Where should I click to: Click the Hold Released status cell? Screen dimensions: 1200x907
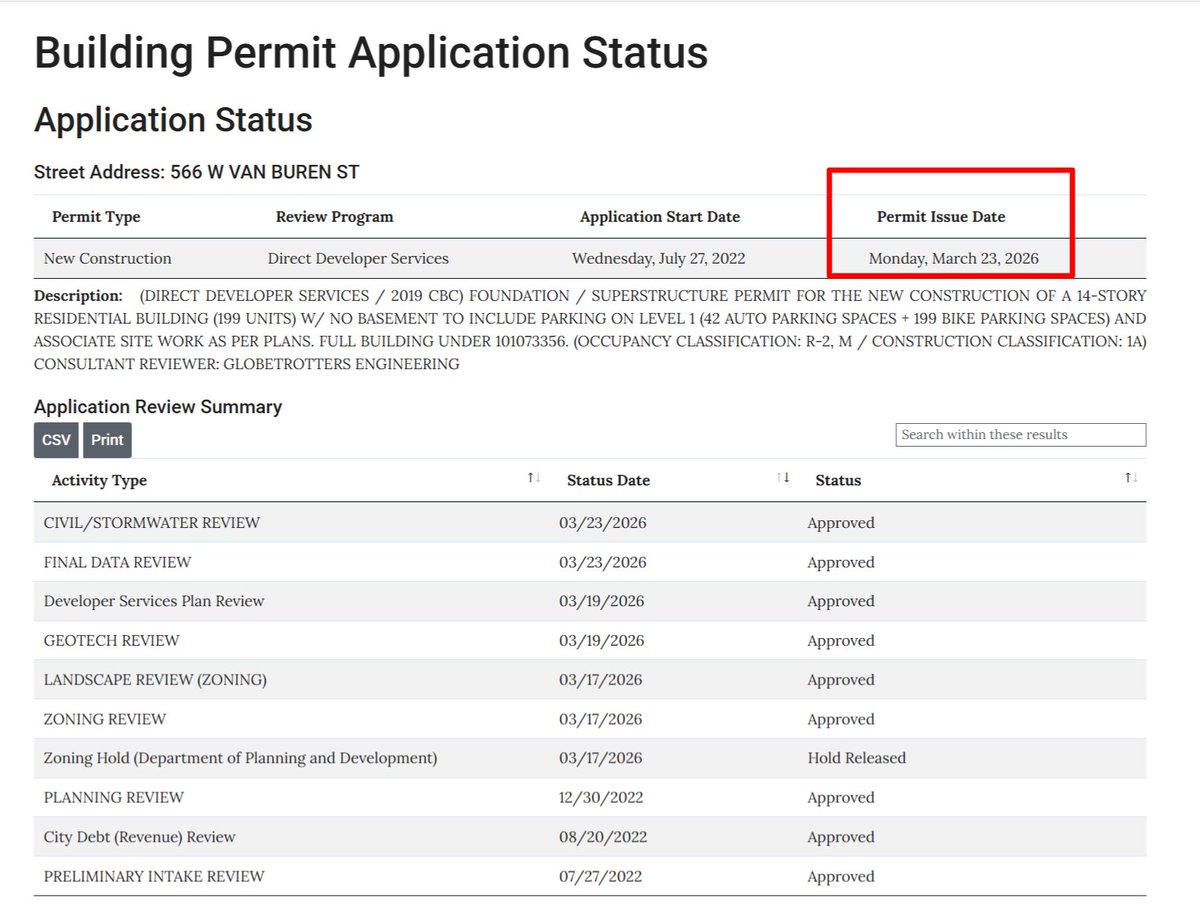pyautogui.click(x=856, y=758)
